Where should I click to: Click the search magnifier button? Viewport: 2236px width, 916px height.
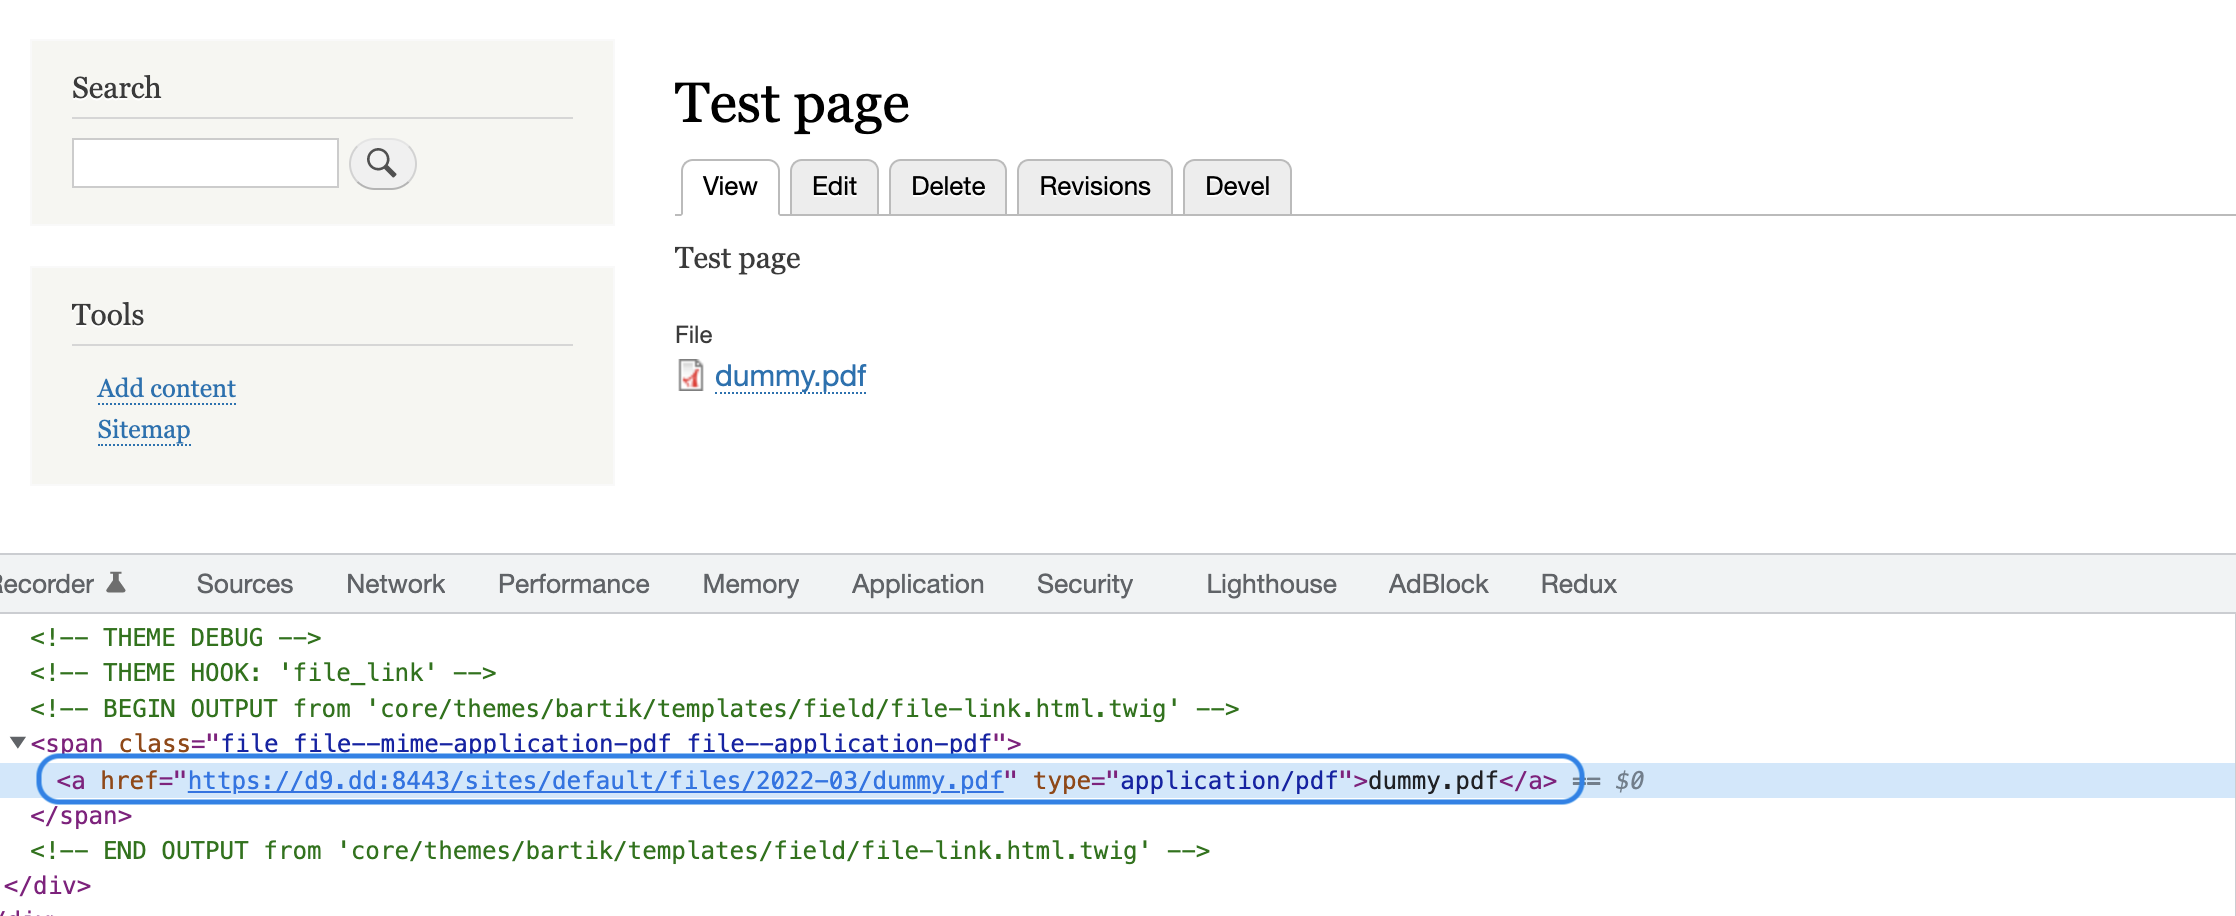(382, 163)
